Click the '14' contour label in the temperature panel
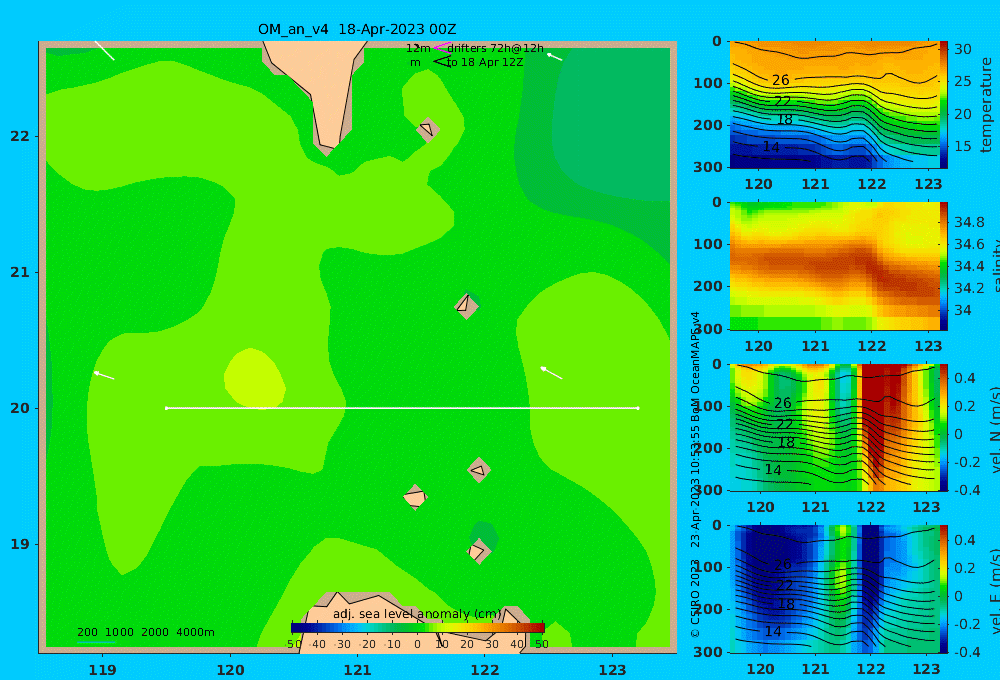This screenshot has height=680, width=1000. pos(771,147)
